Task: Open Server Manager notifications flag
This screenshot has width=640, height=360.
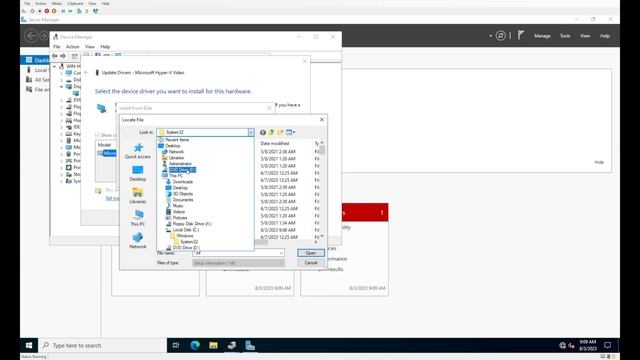Action: coord(521,36)
